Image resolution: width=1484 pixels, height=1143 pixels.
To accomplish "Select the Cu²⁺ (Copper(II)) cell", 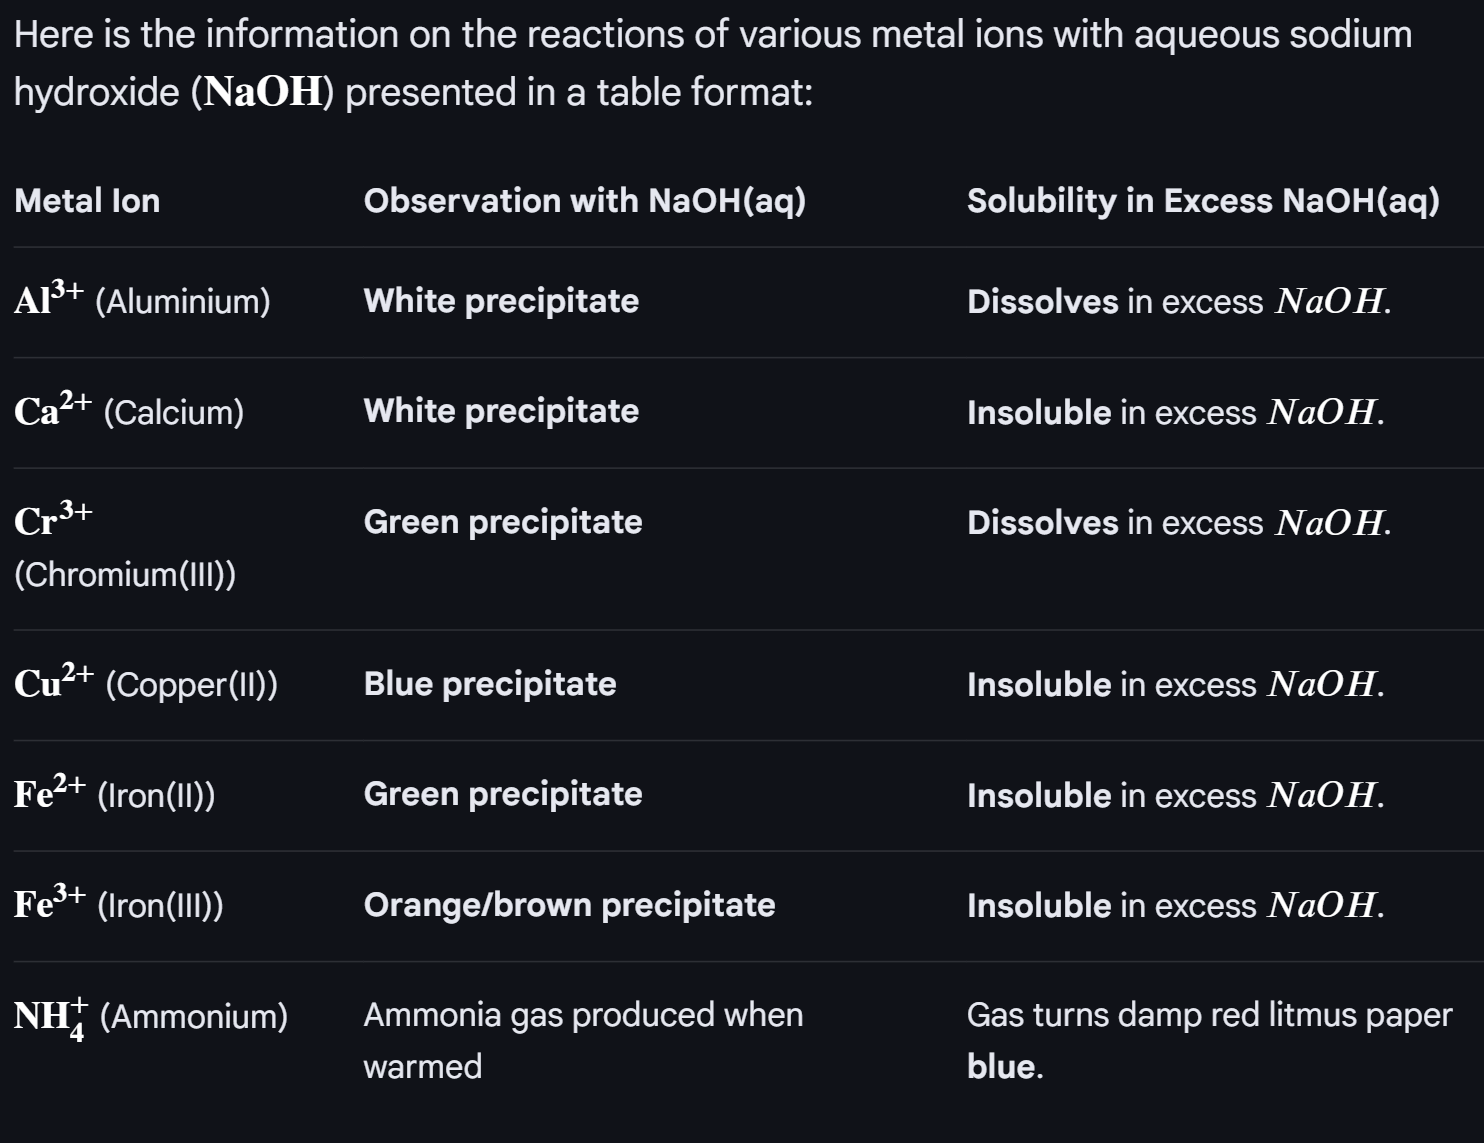I will coord(146,684).
